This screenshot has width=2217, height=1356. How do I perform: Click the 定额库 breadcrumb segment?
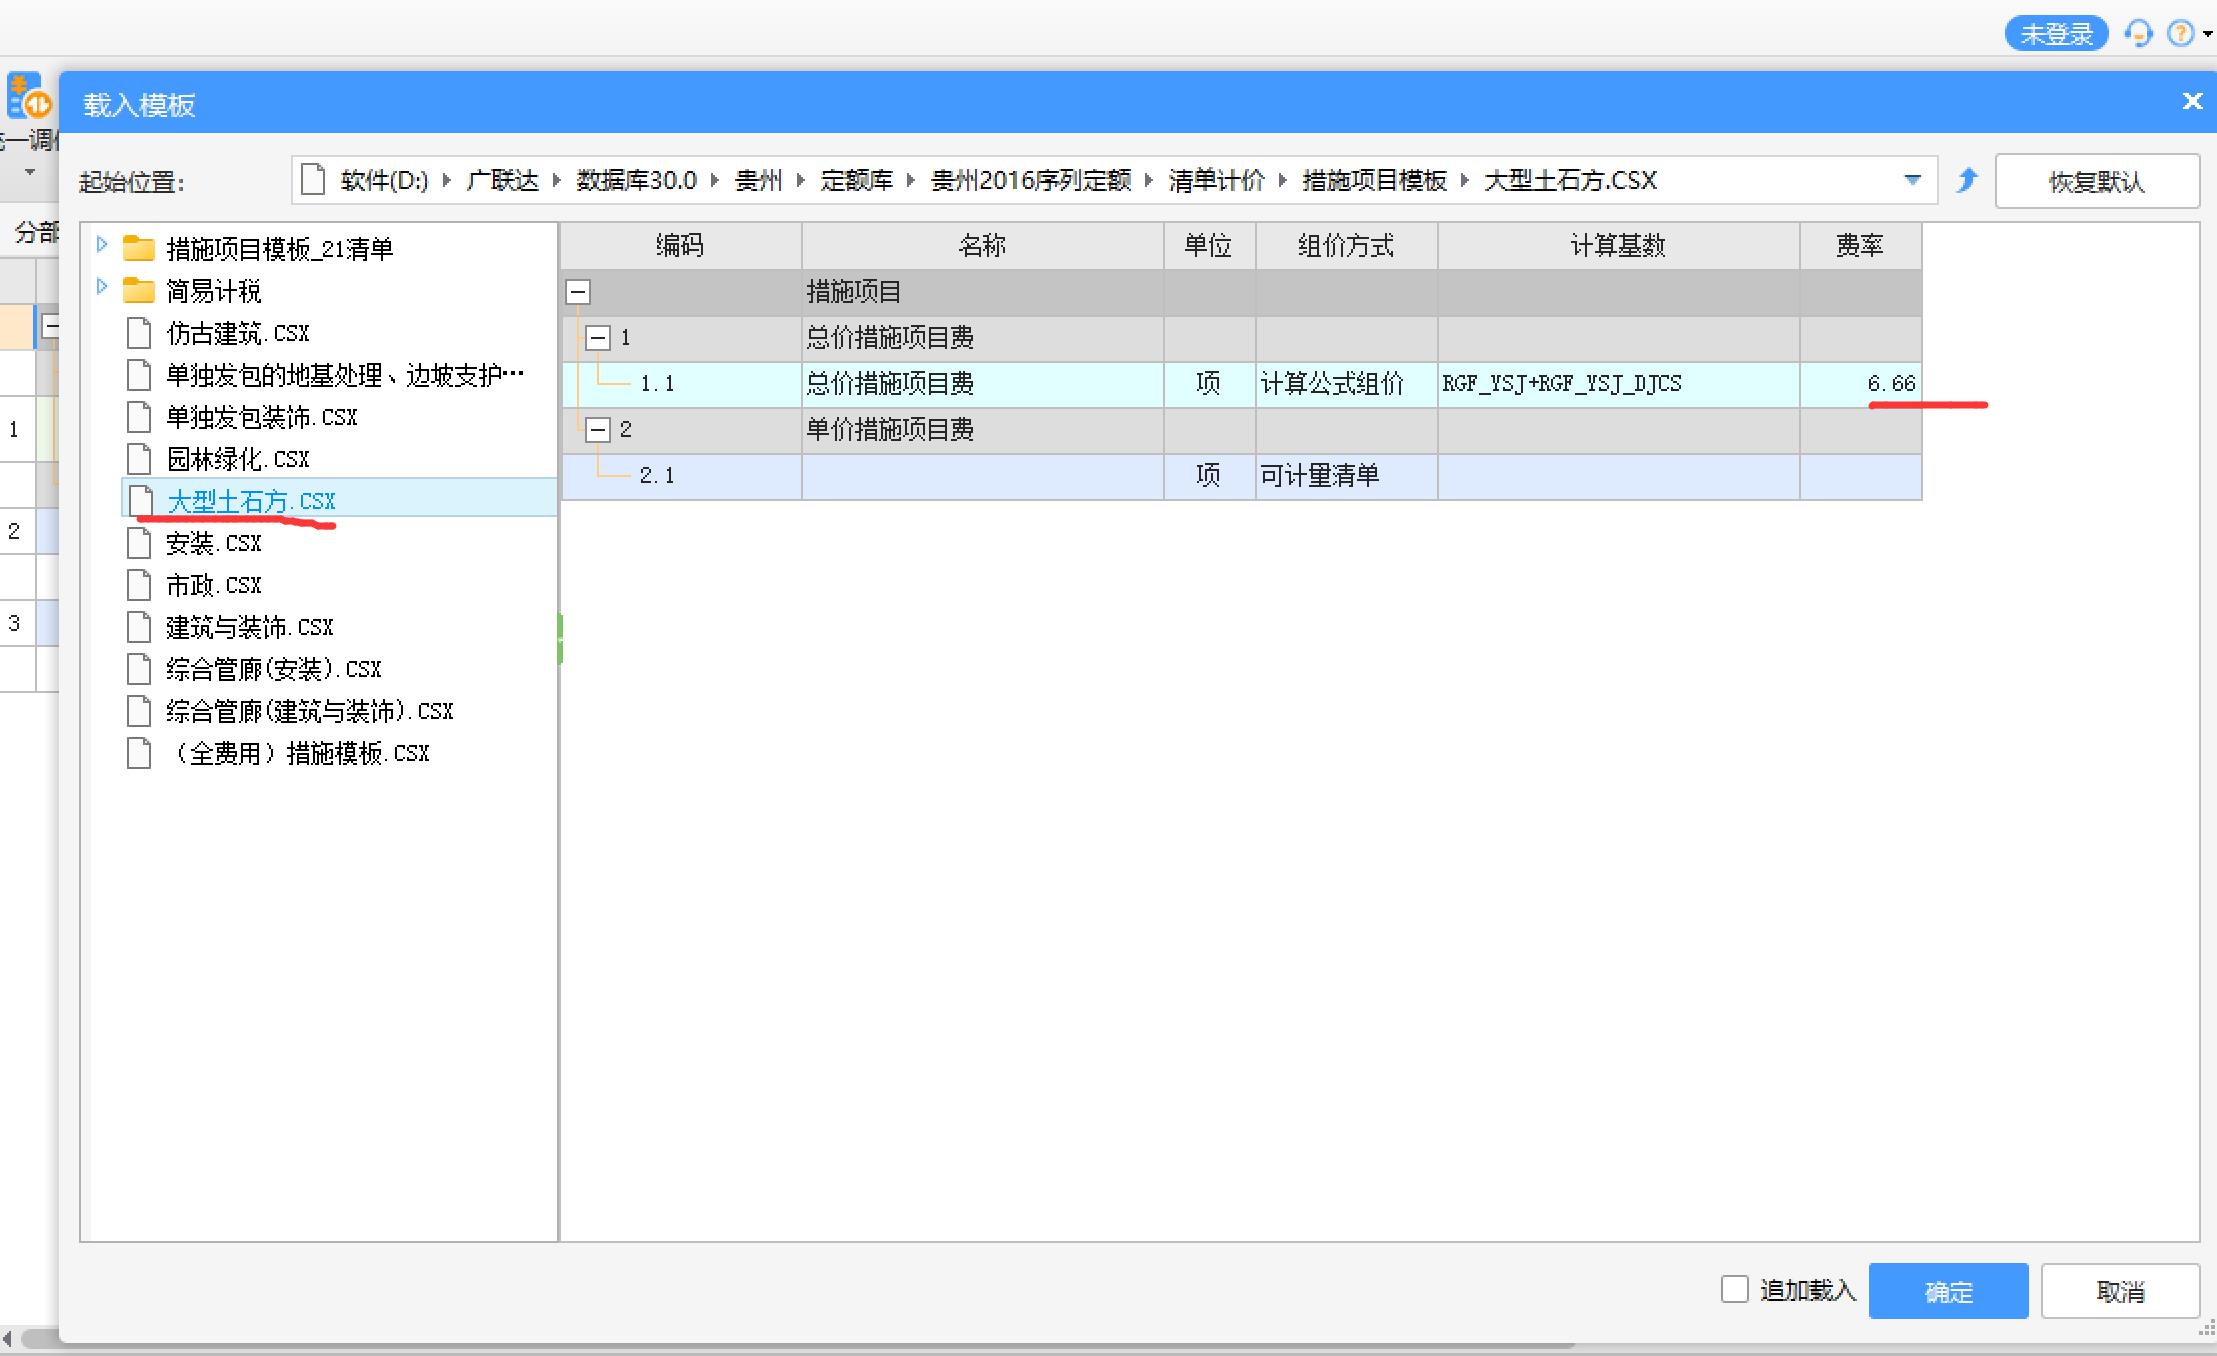(856, 181)
